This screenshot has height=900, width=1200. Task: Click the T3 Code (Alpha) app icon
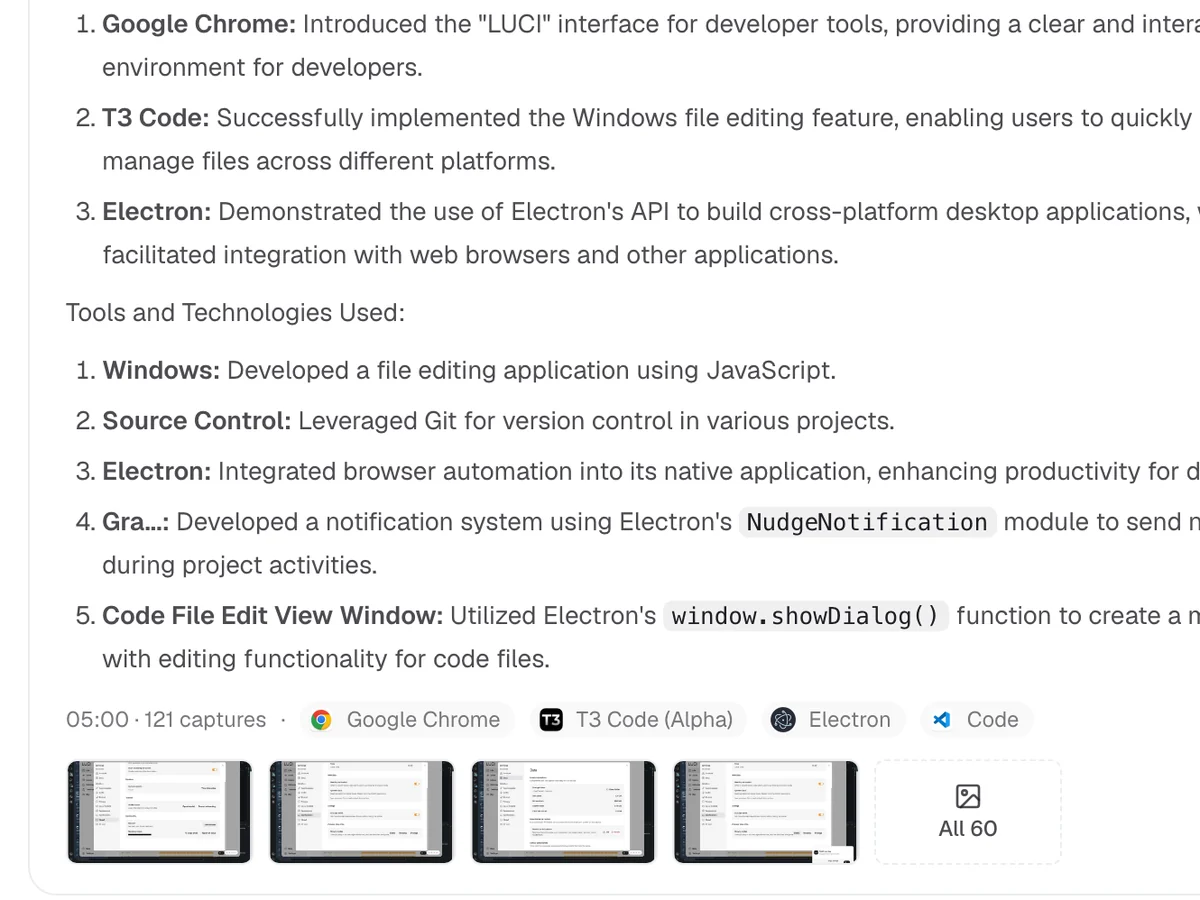pos(551,720)
